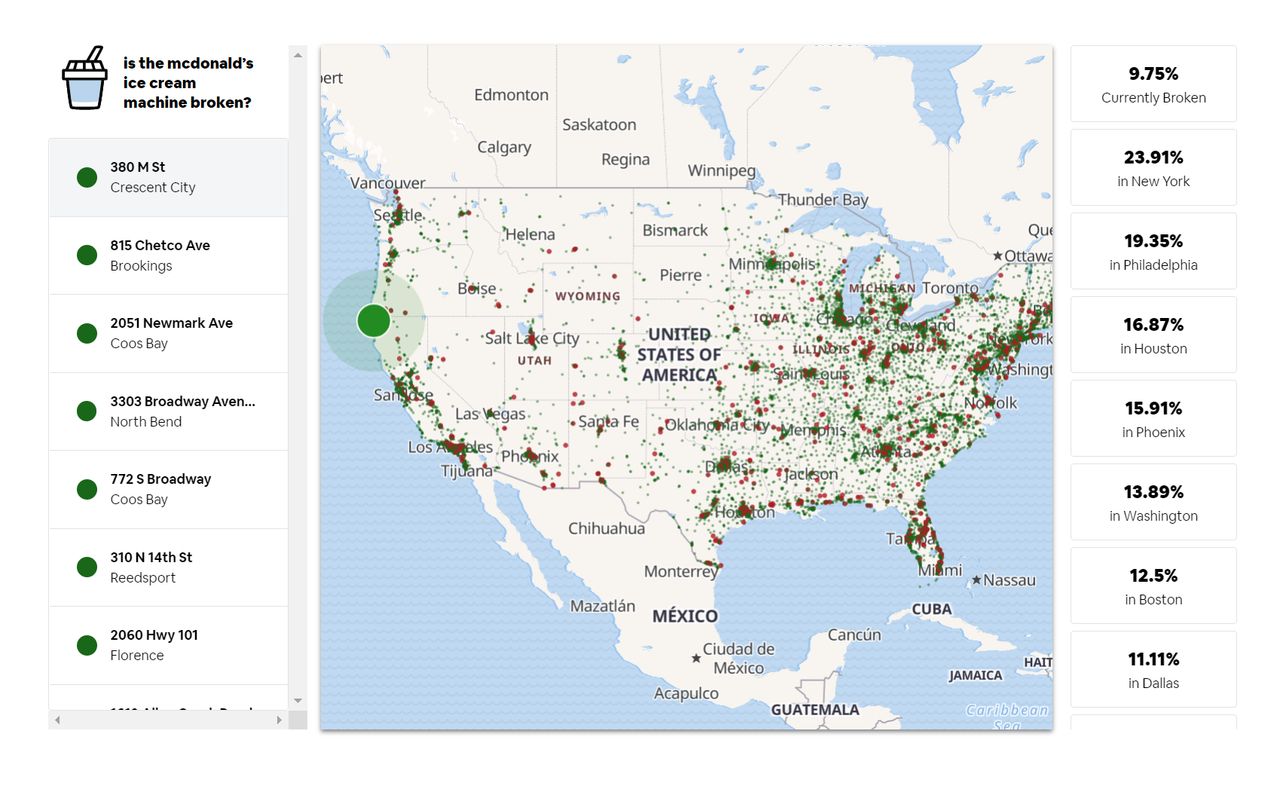This screenshot has height=789, width=1280.
Task: Open the 23.91% in New York card
Action: 1153,167
